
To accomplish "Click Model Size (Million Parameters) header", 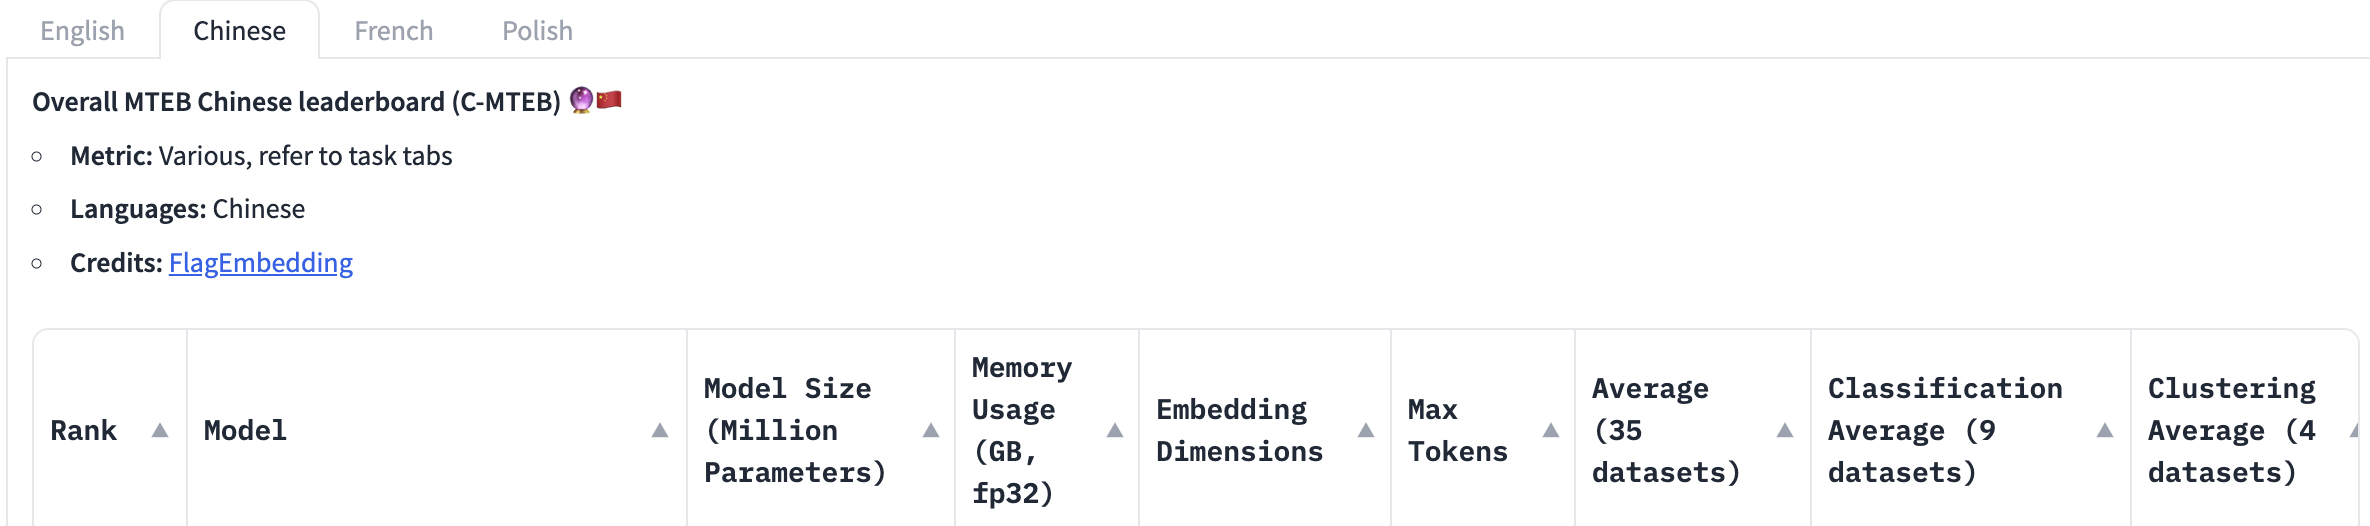I will coord(795,430).
